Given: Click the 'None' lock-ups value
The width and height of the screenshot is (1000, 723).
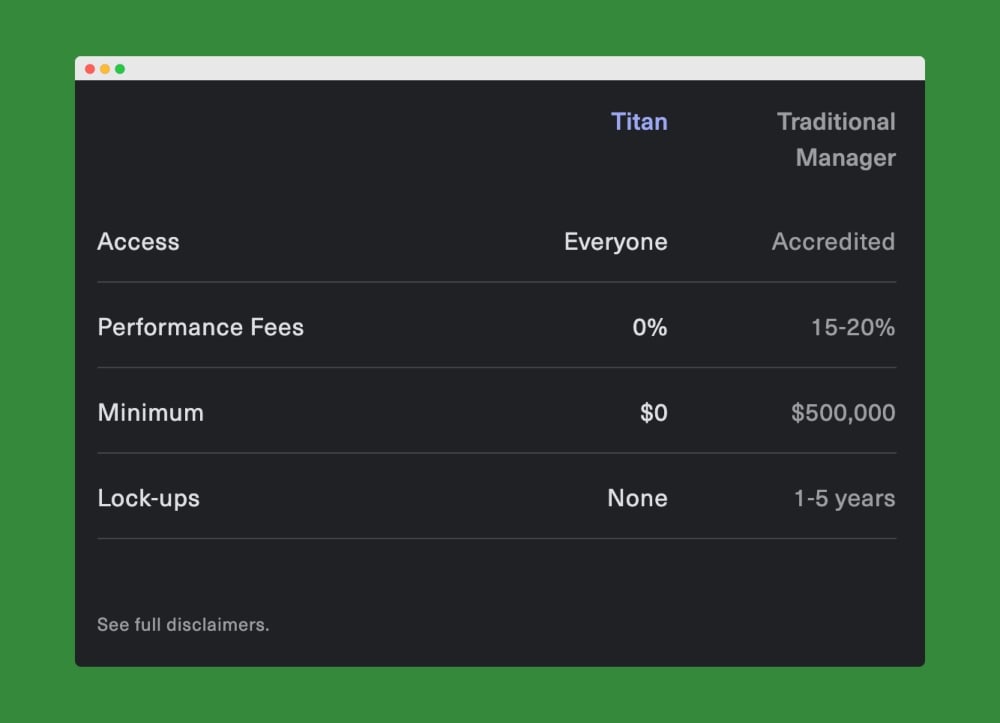Looking at the screenshot, I should click(637, 498).
